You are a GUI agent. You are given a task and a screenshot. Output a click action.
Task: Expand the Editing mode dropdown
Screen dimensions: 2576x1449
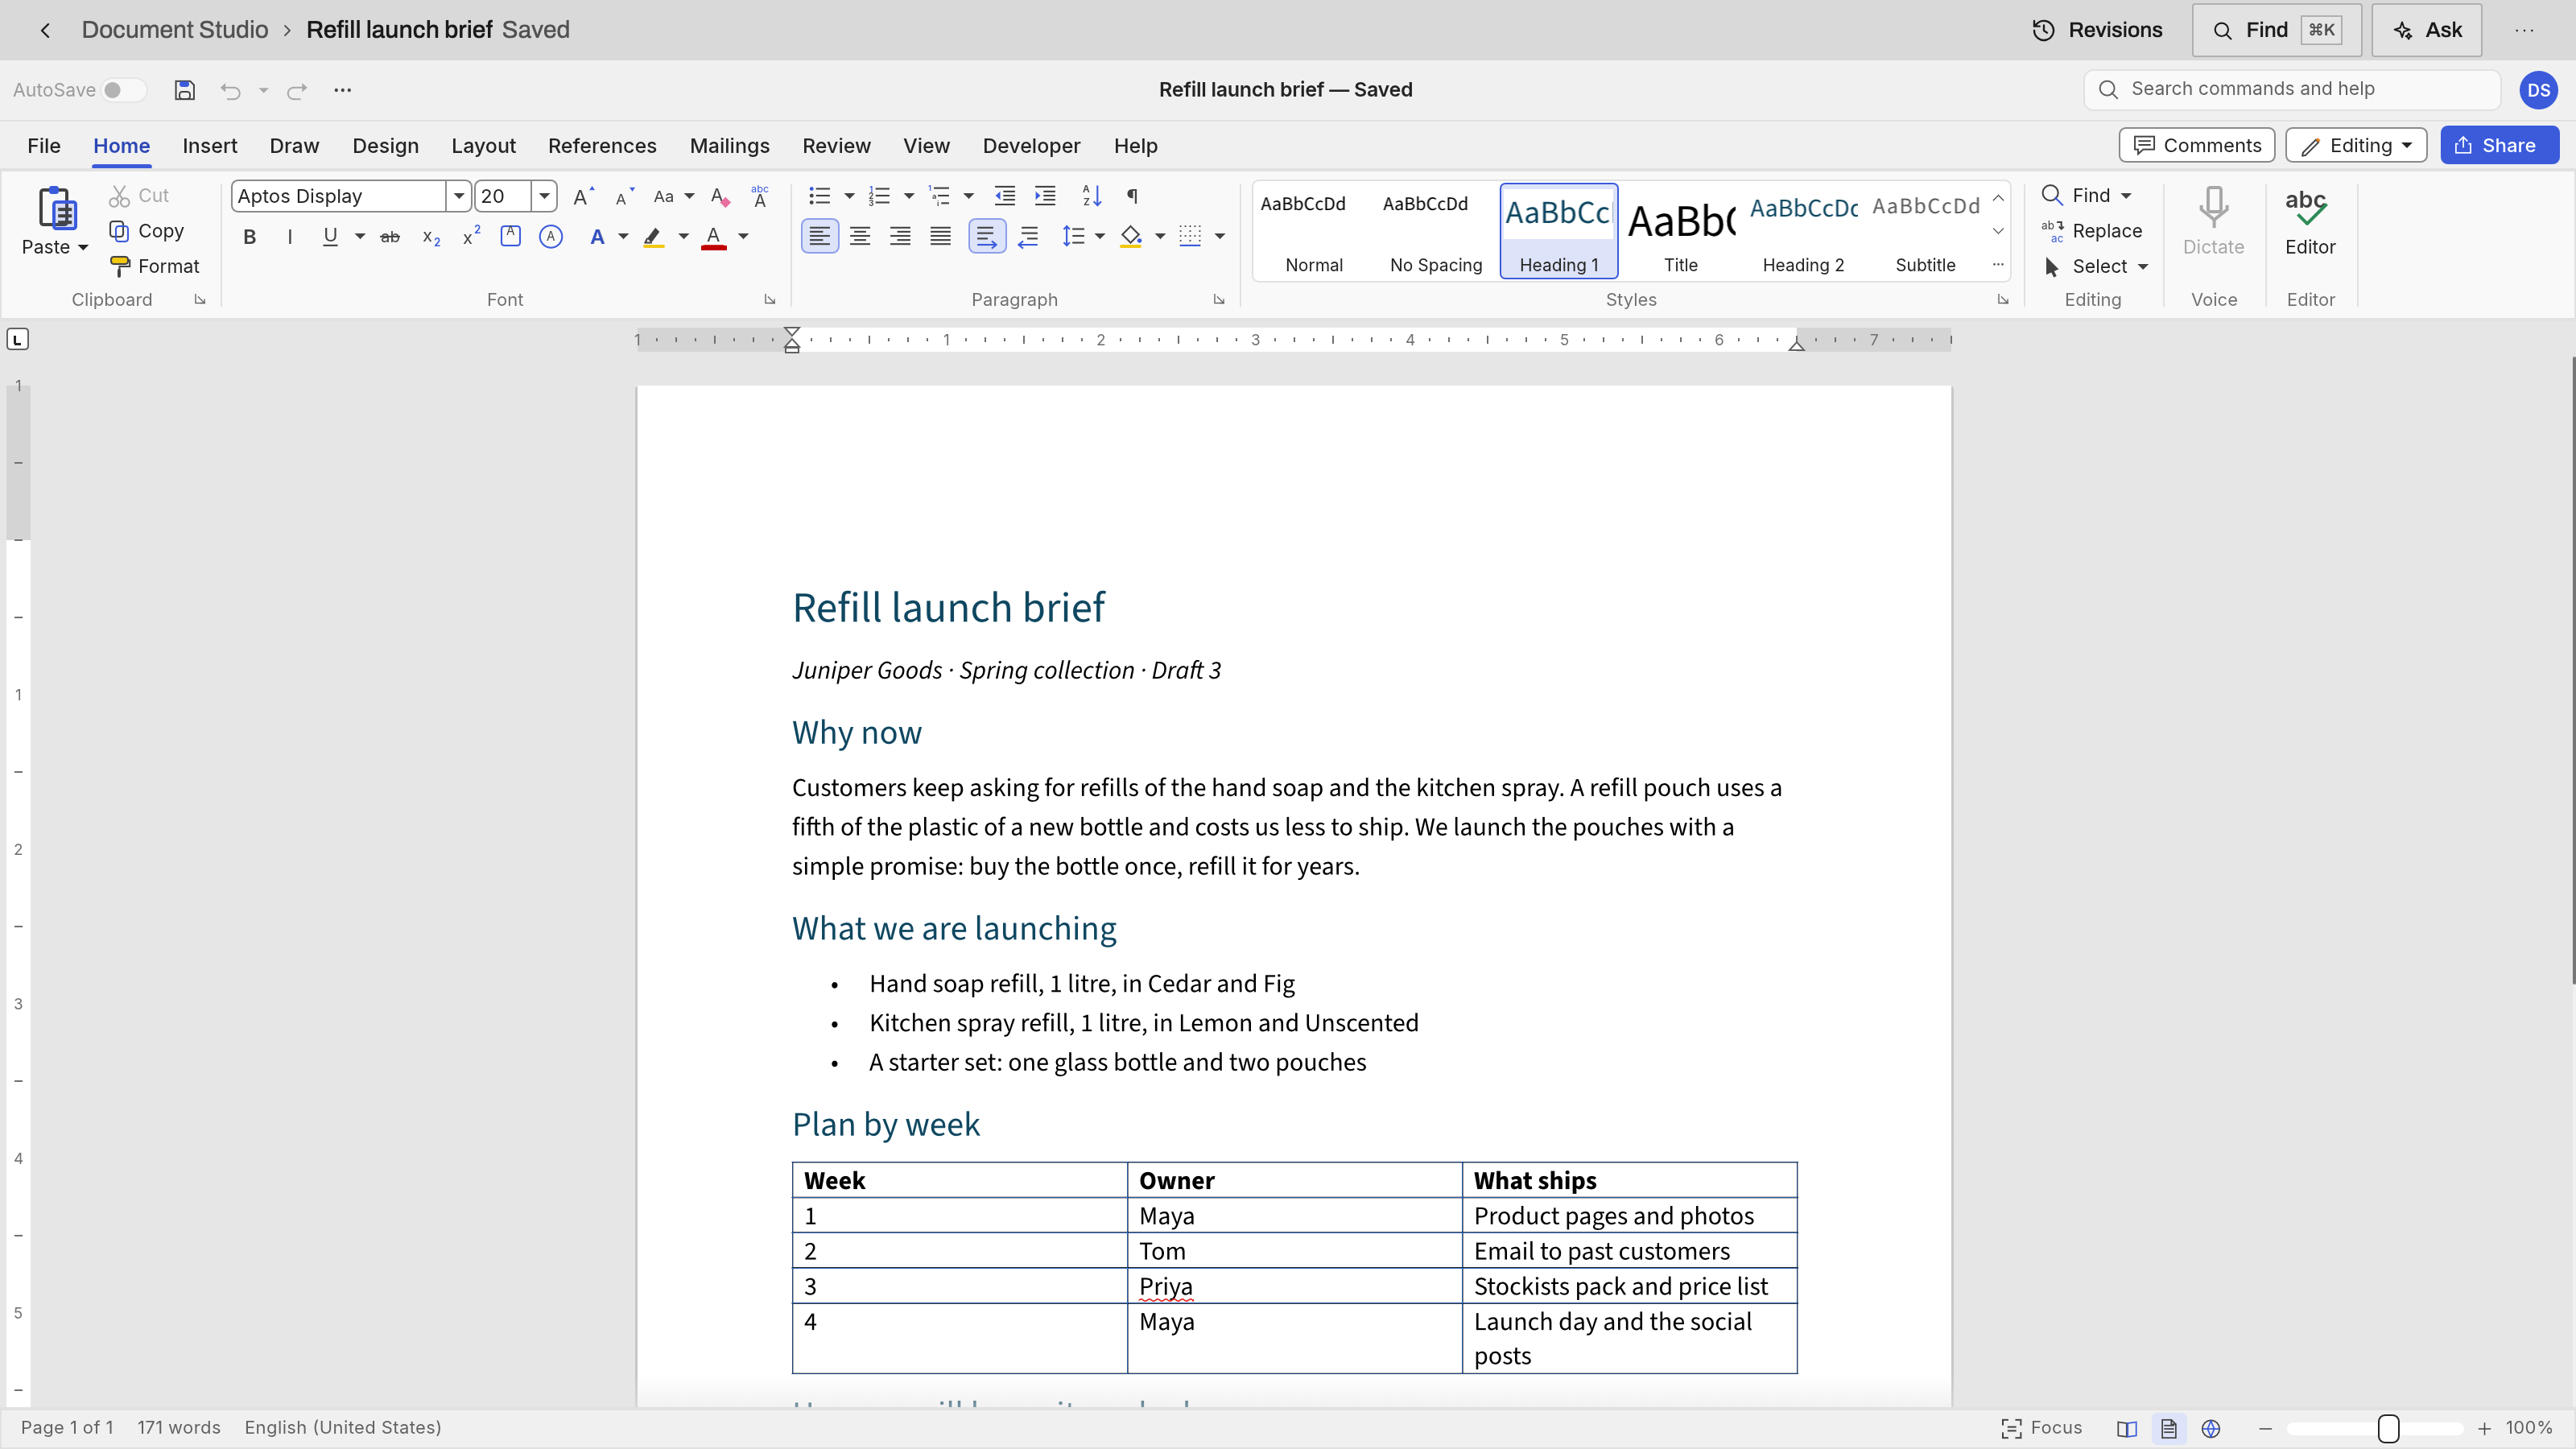pos(2356,145)
